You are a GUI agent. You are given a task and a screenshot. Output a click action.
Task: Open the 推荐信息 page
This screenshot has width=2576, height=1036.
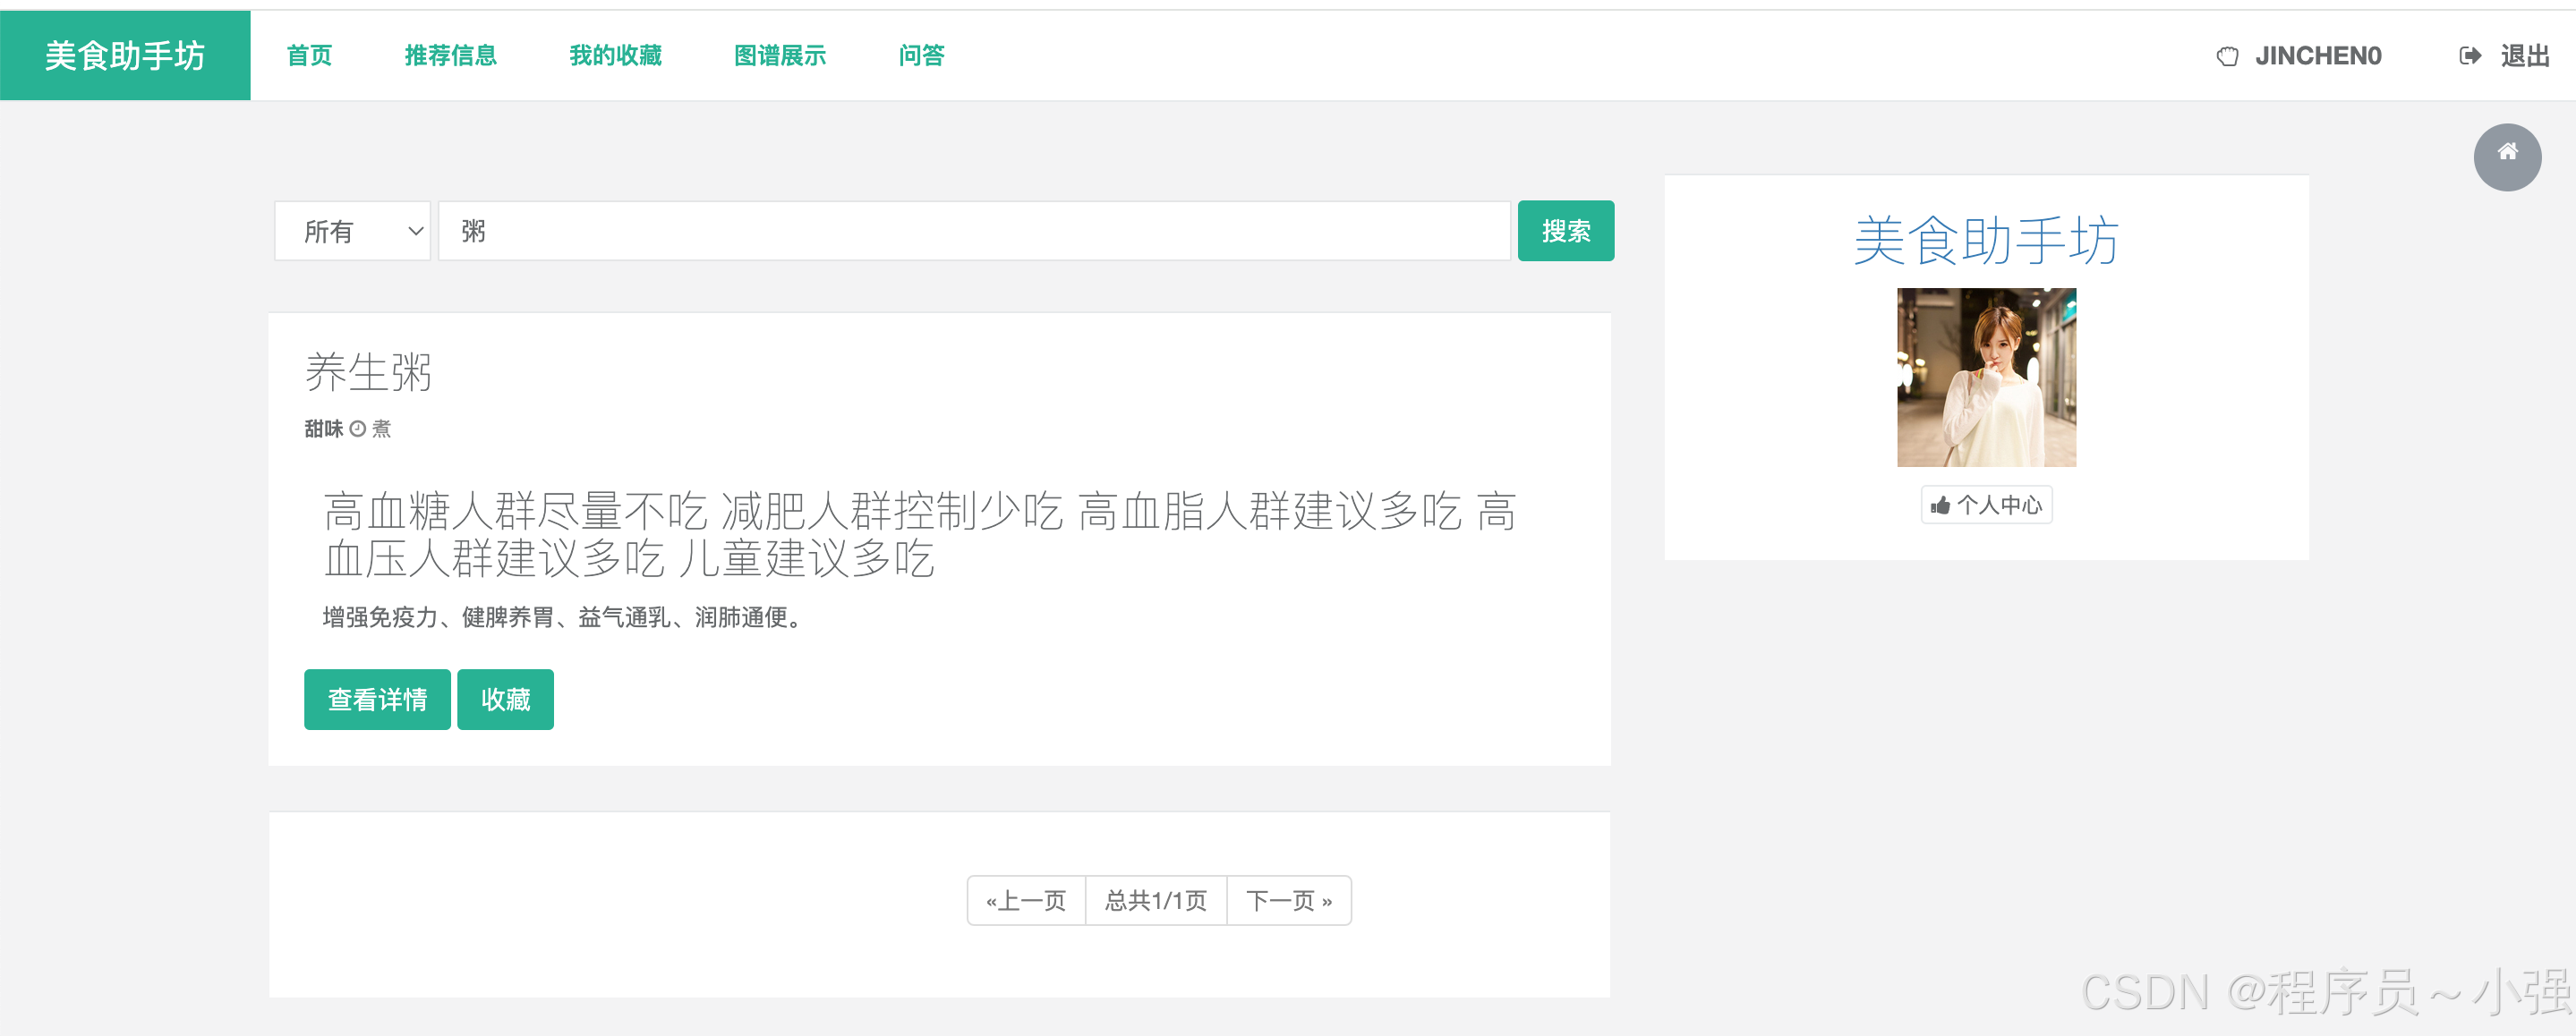click(450, 56)
